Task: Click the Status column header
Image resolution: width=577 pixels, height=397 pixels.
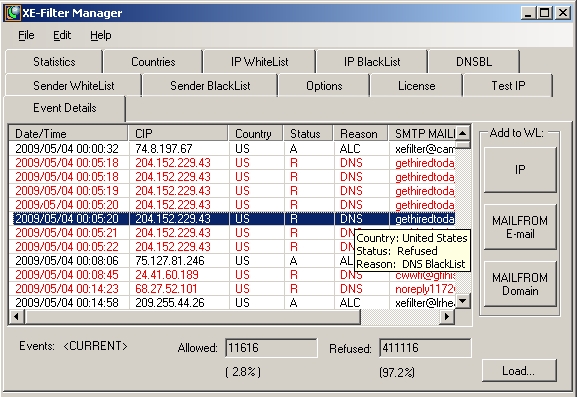Action: [x=308, y=134]
